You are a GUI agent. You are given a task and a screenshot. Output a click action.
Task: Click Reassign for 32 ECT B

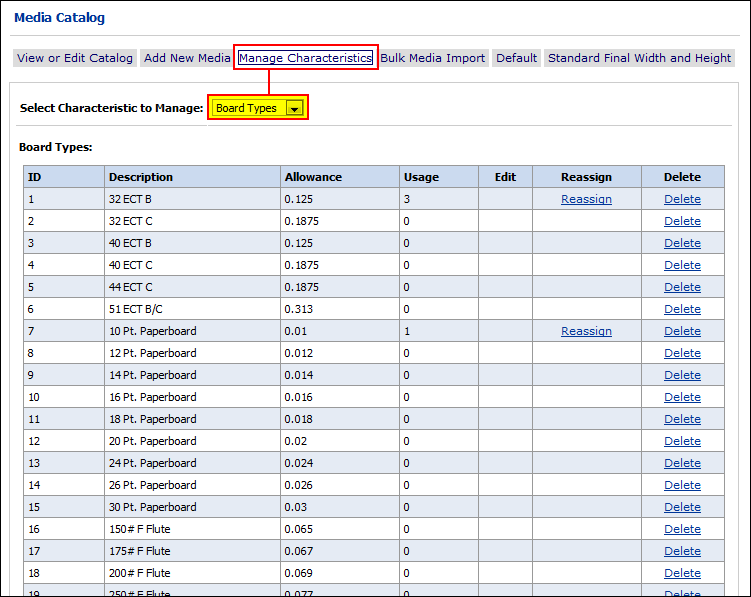pyautogui.click(x=586, y=199)
